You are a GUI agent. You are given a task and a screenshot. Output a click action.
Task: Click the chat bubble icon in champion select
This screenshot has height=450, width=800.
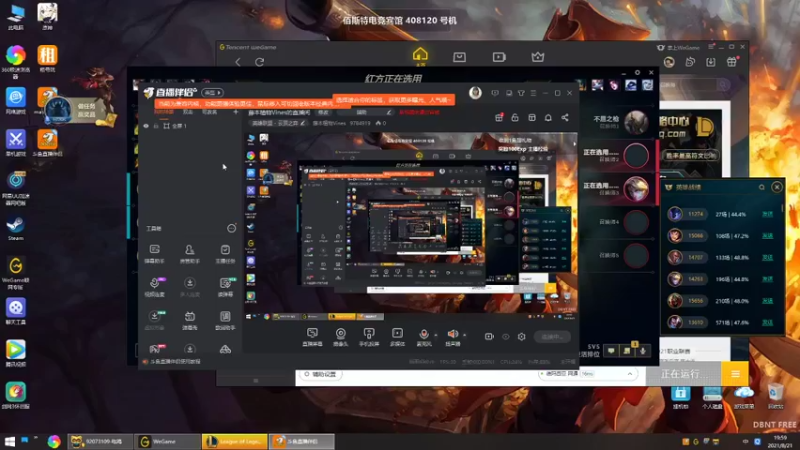click(611, 351)
